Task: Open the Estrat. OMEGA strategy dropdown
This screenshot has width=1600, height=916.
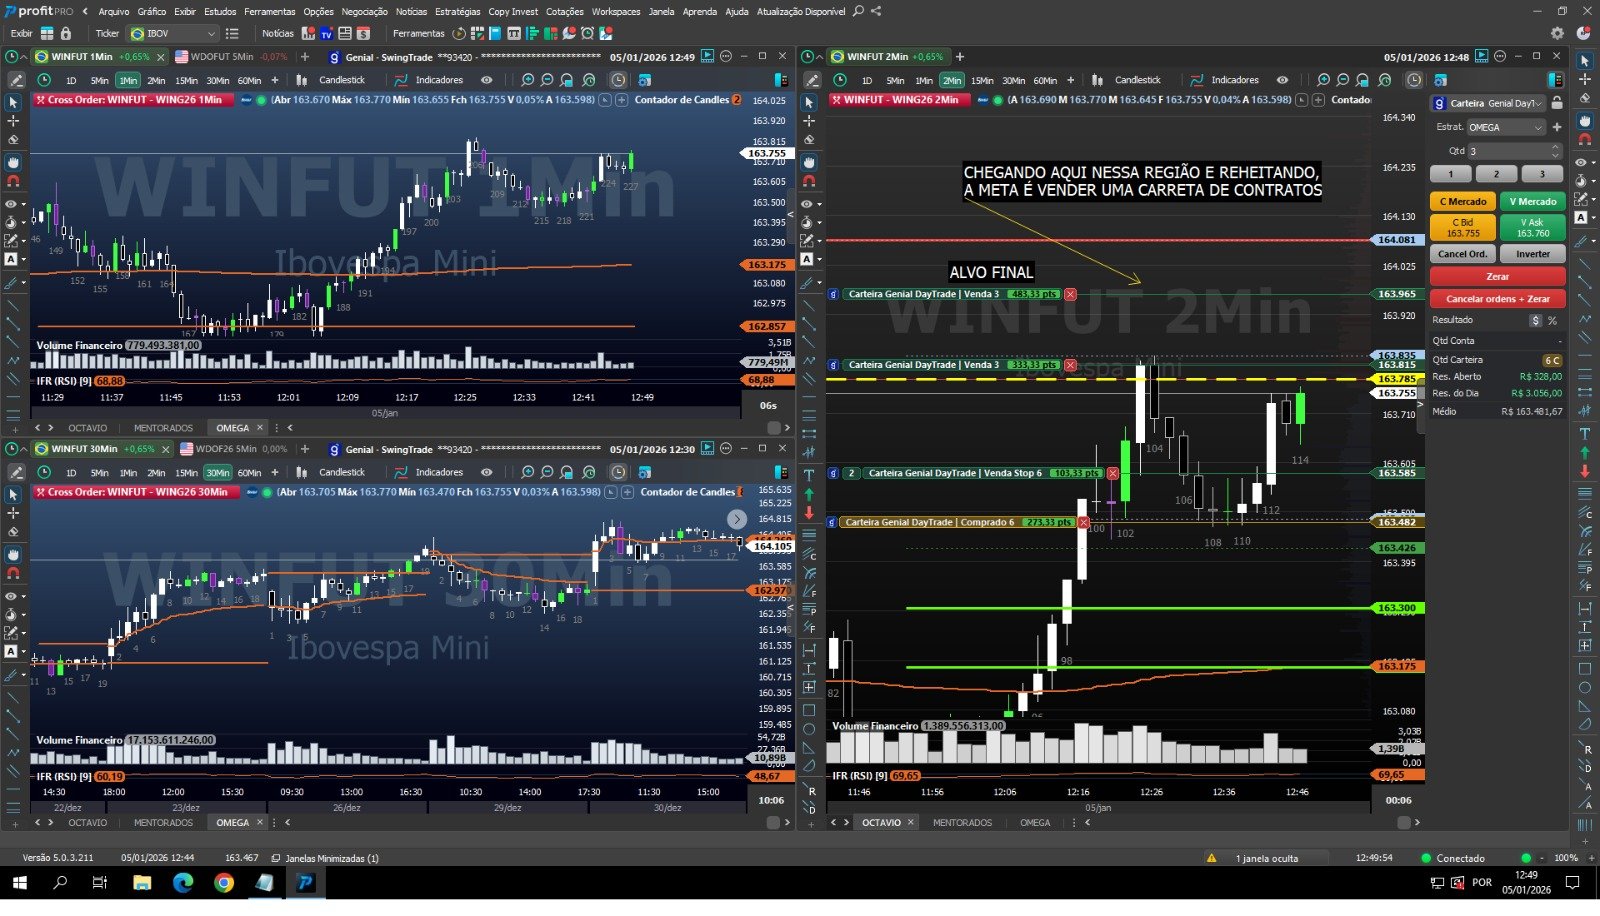Action: pos(1536,127)
